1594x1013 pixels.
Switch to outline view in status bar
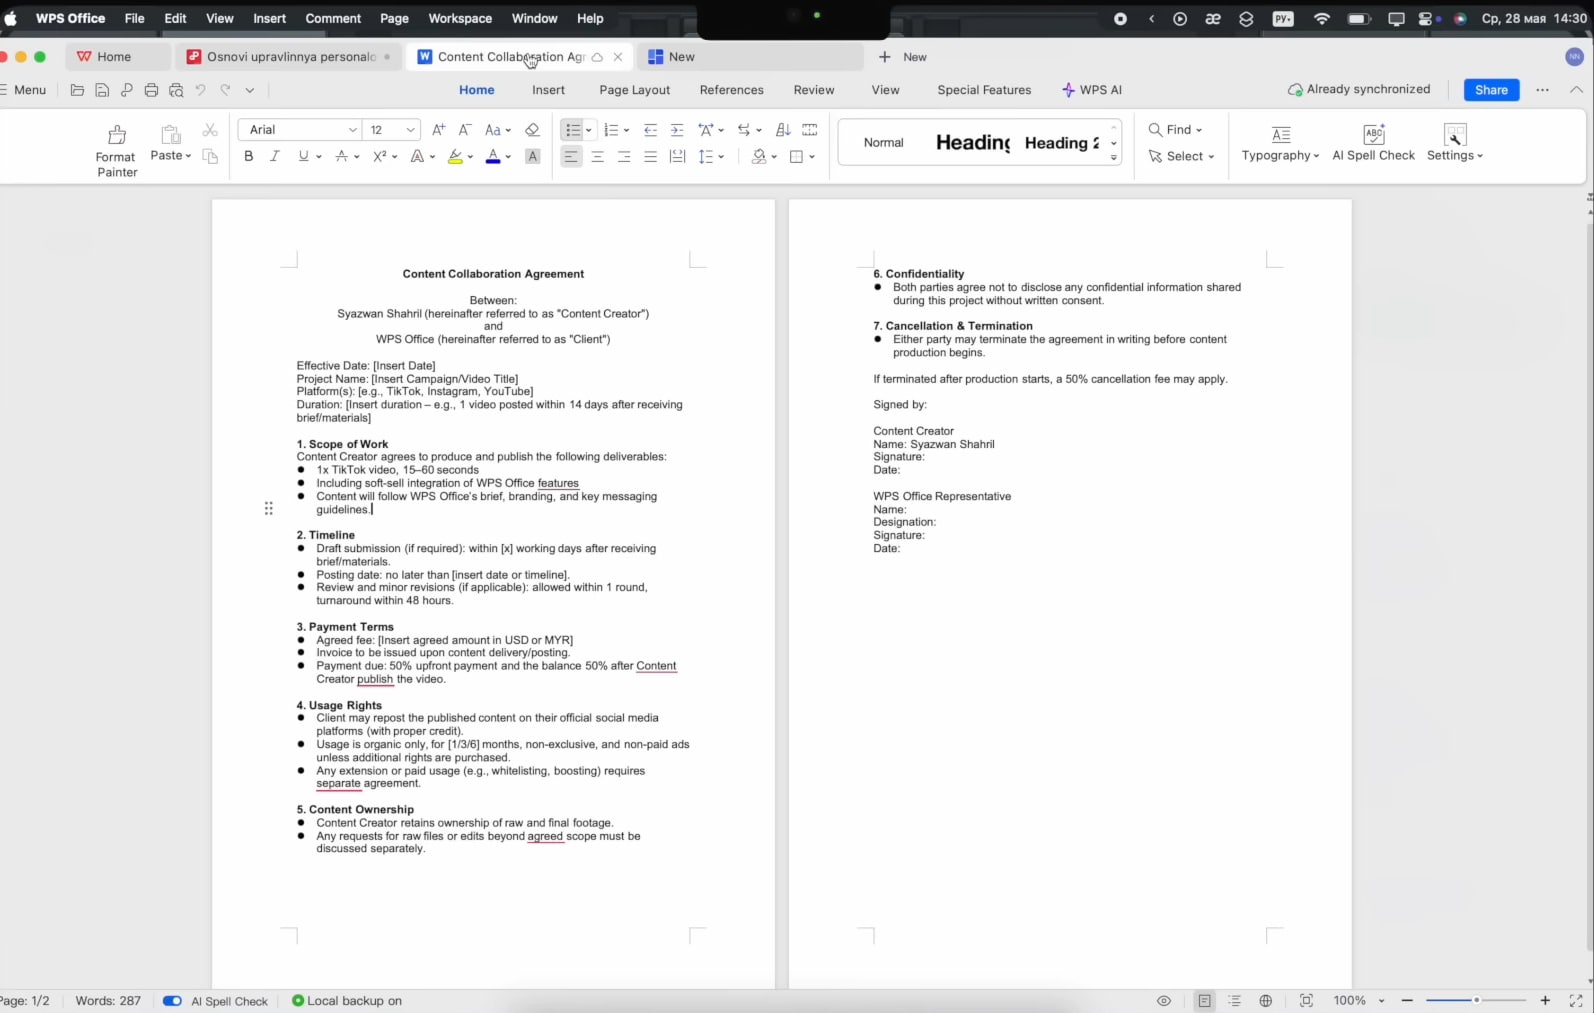[x=1235, y=1000]
